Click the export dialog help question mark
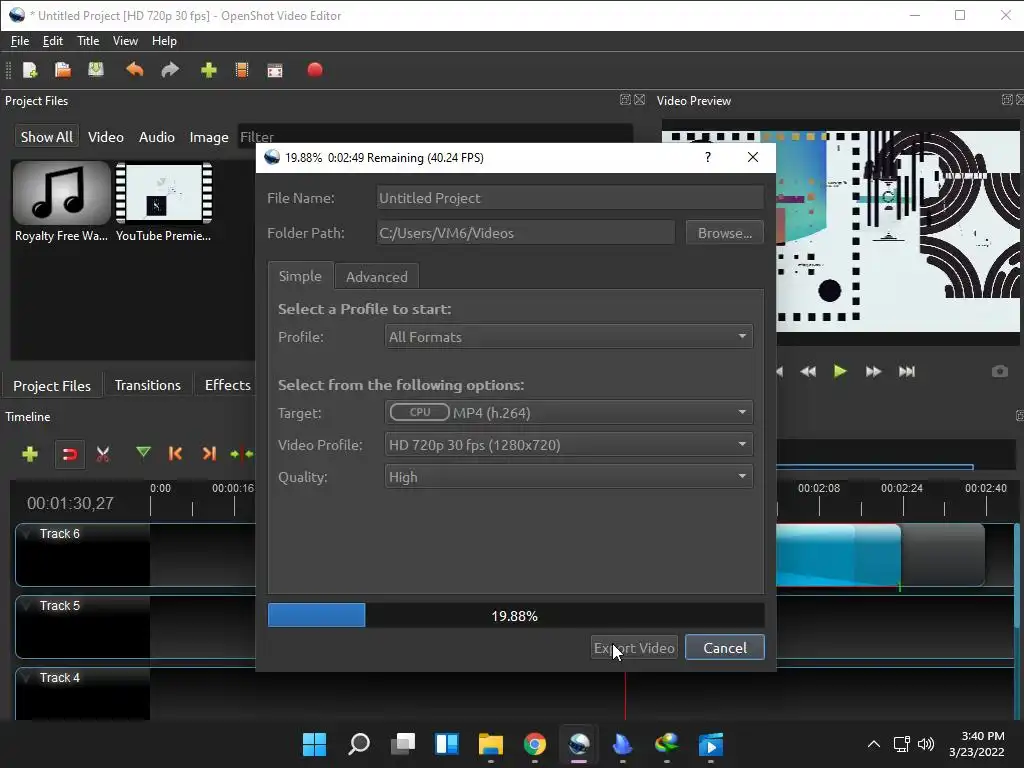This screenshot has height=768, width=1024. [x=708, y=157]
